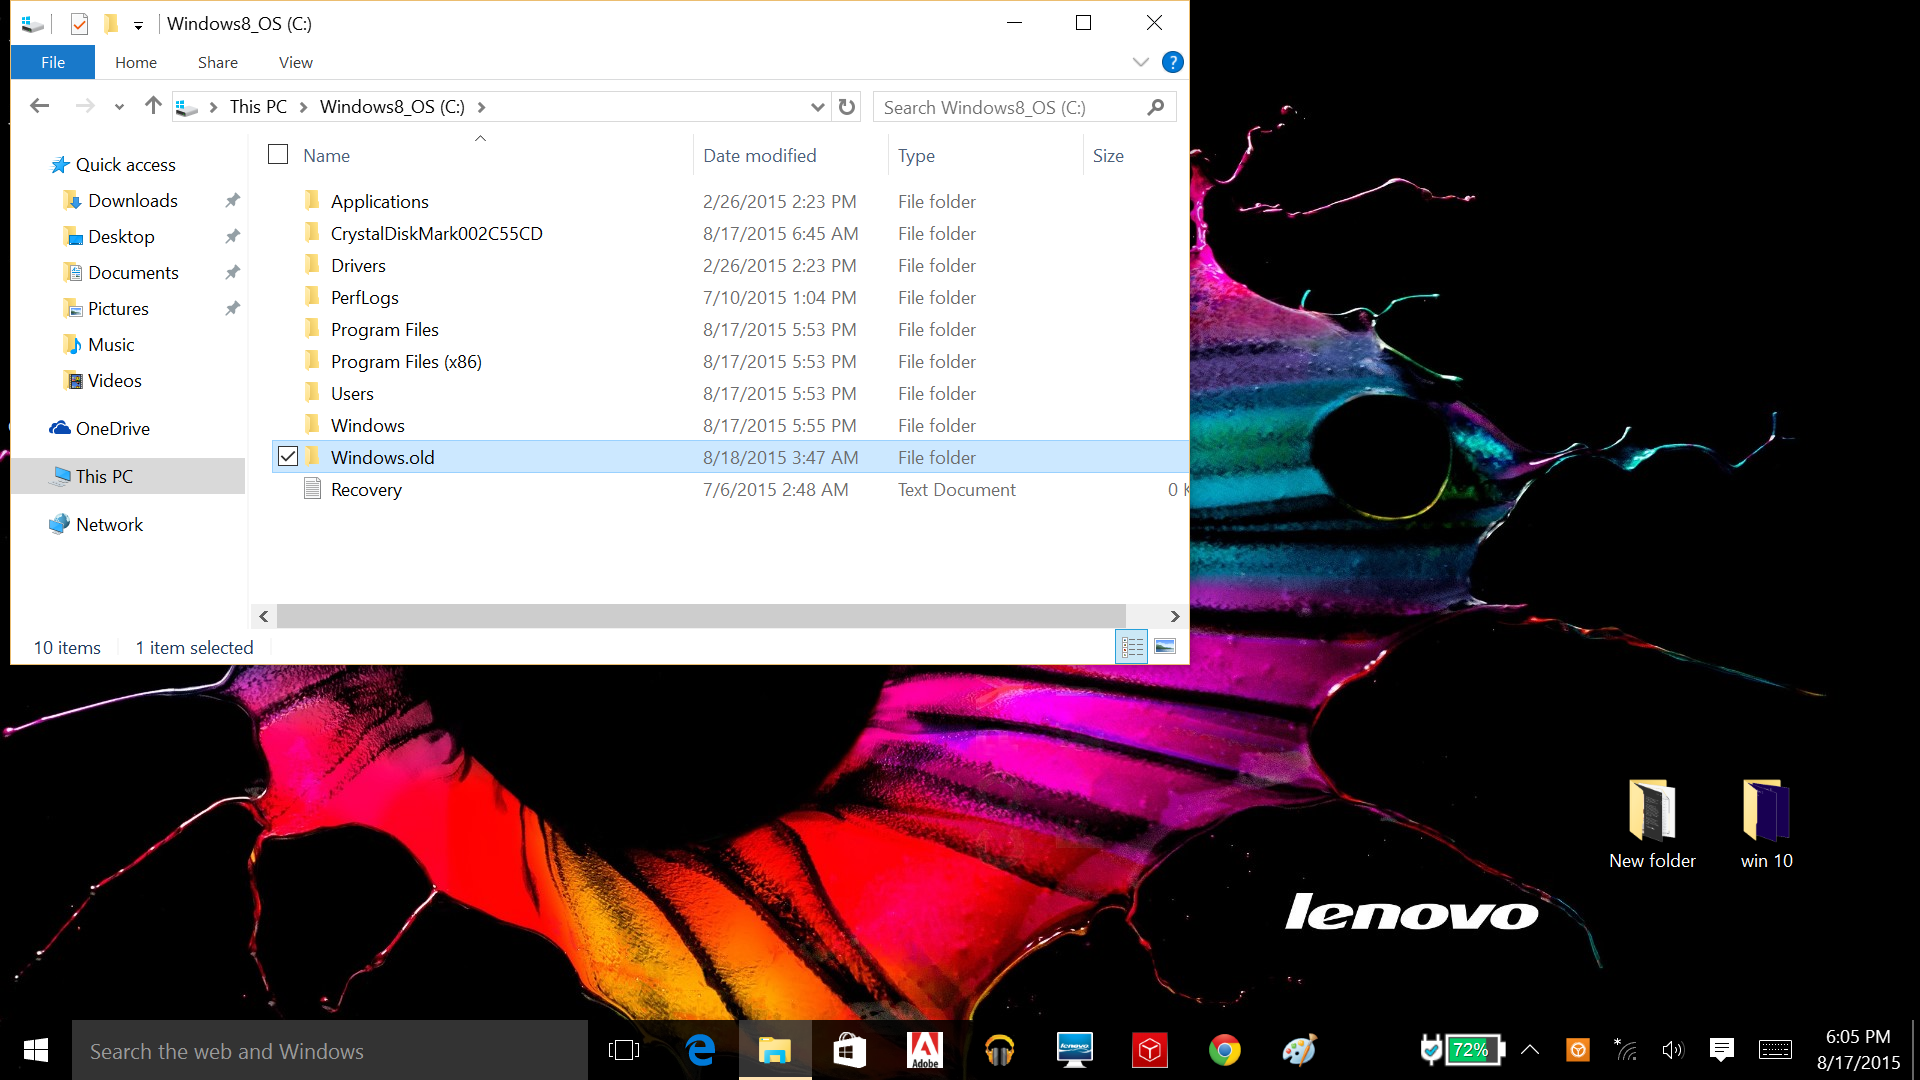This screenshot has height=1080, width=1920.
Task: Open Downloads in navigation pane
Action: tap(133, 201)
